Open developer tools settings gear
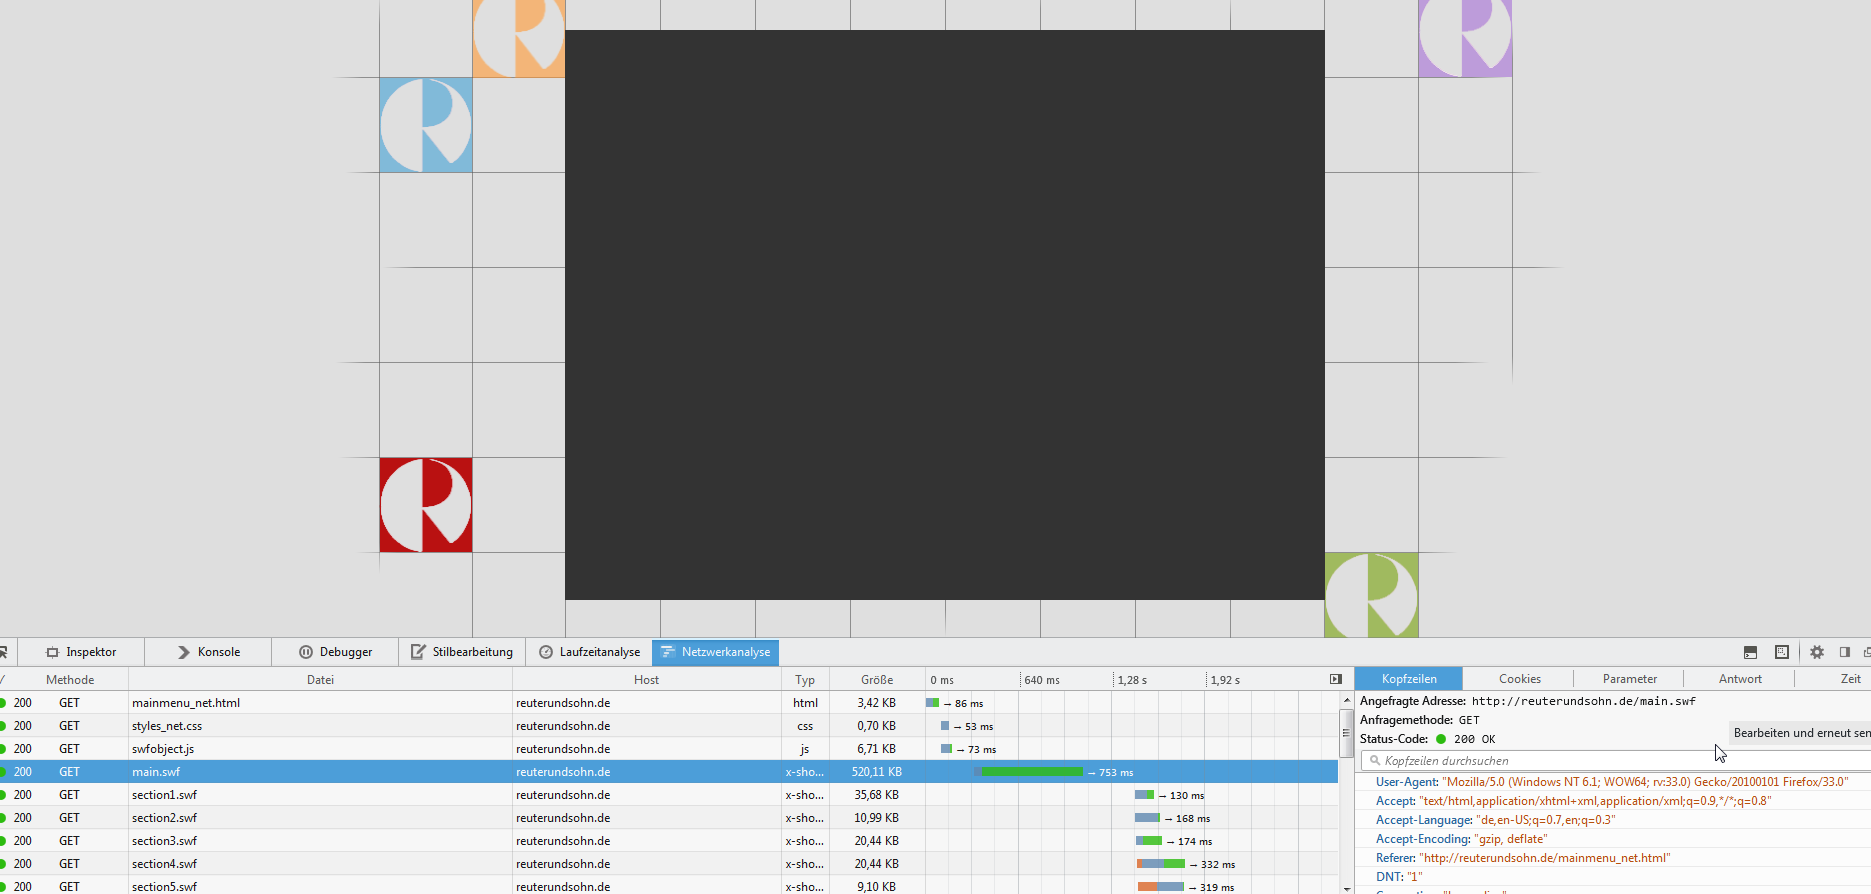The image size is (1871, 894). tap(1817, 652)
